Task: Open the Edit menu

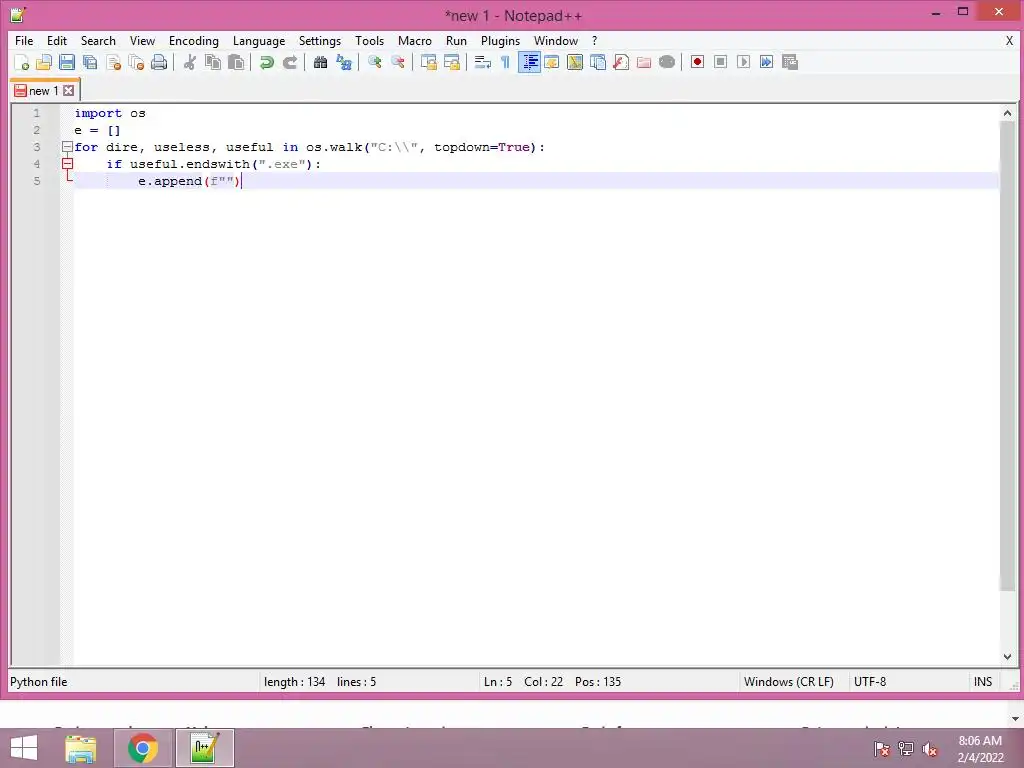Action: [x=57, y=40]
